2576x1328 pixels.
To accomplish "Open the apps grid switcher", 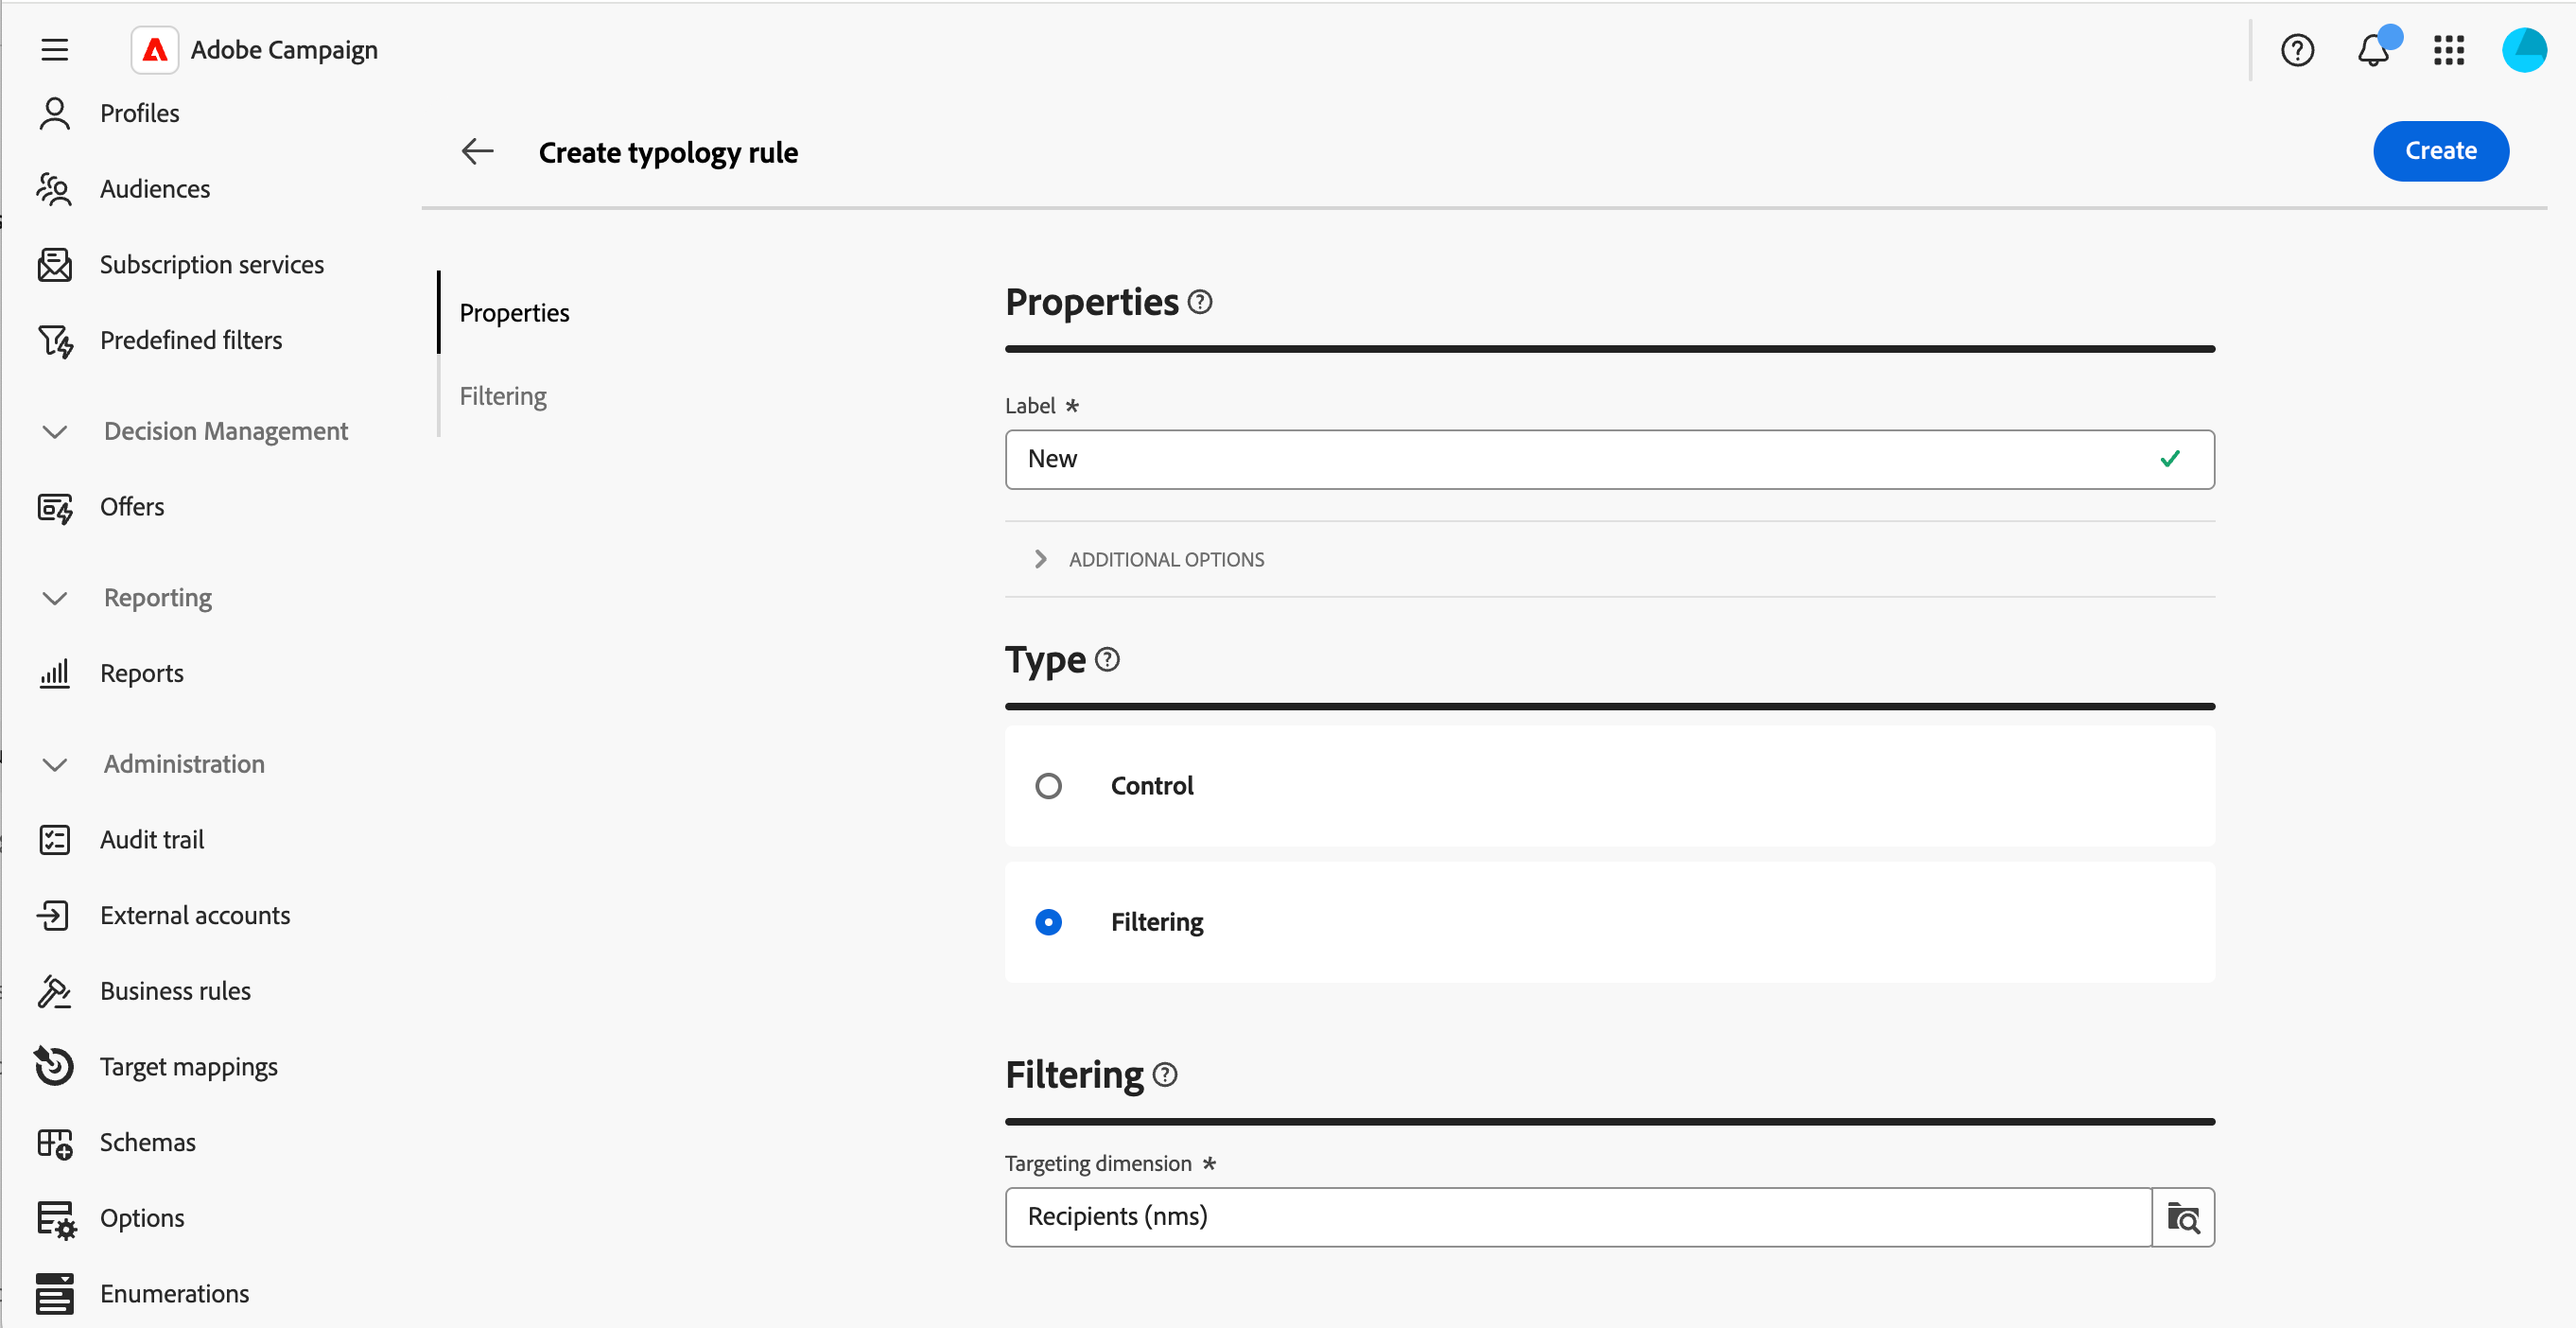I will coord(2448,49).
